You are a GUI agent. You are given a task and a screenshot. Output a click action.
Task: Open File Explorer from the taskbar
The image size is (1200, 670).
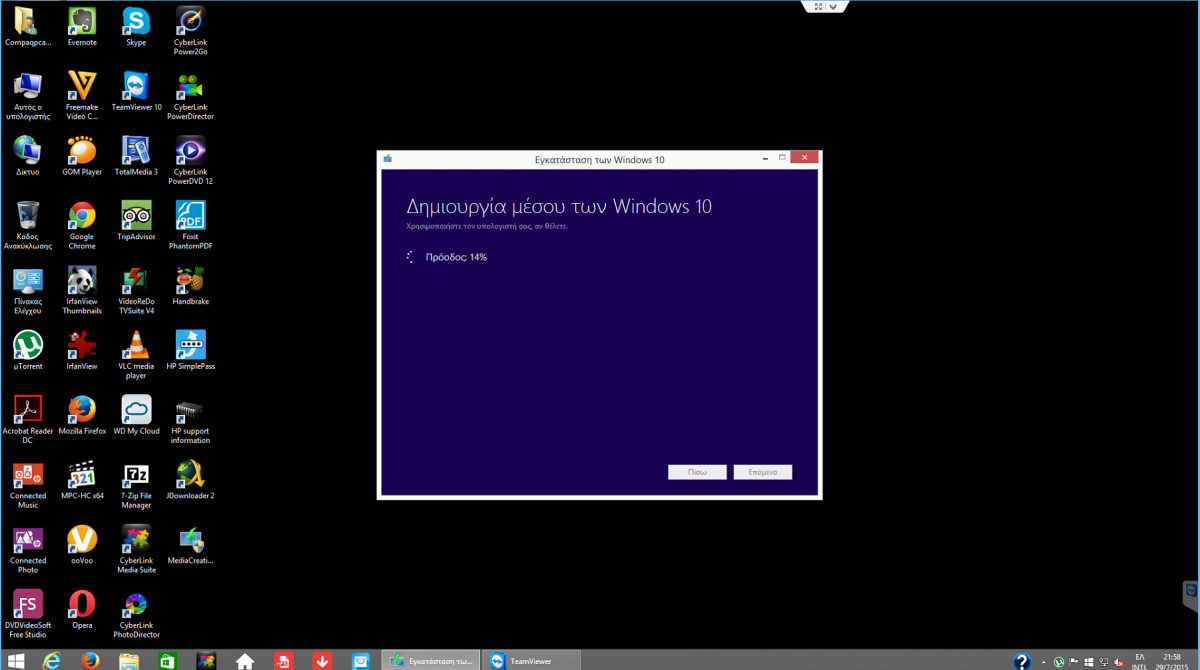129,661
